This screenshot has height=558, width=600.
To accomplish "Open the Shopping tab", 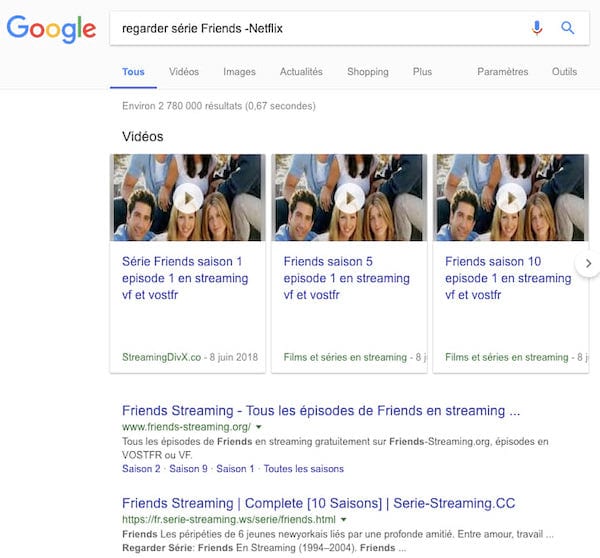I will pyautogui.click(x=368, y=72).
